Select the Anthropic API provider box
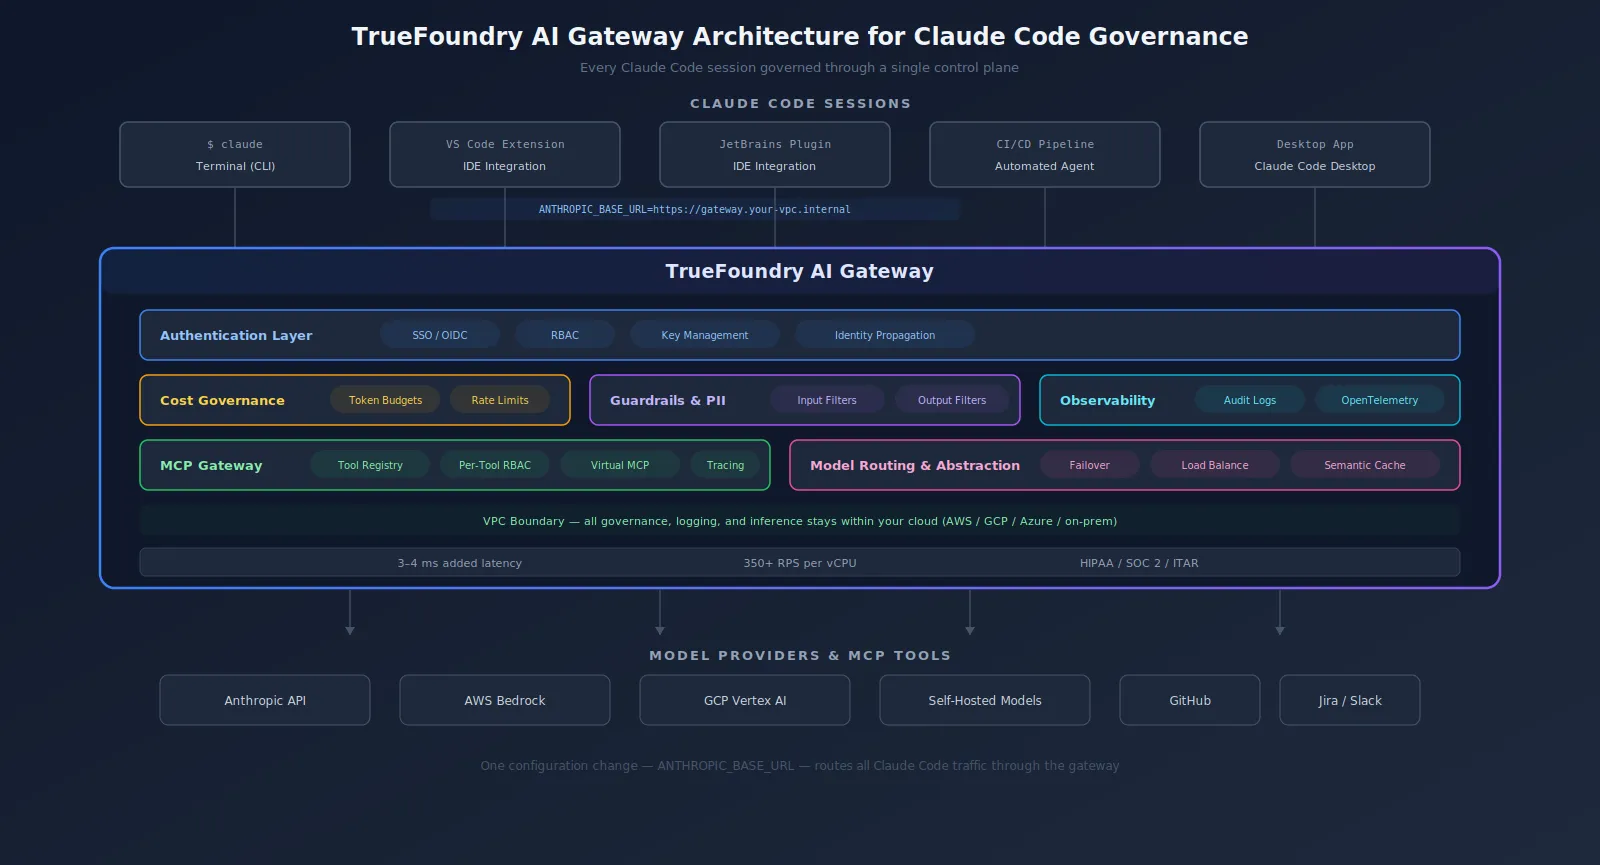Image resolution: width=1600 pixels, height=865 pixels. pos(265,700)
